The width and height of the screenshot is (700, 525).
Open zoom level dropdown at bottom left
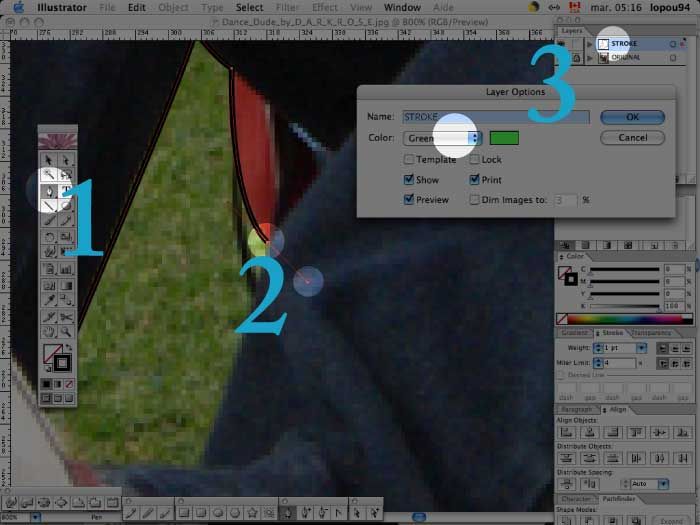pyautogui.click(x=36, y=517)
